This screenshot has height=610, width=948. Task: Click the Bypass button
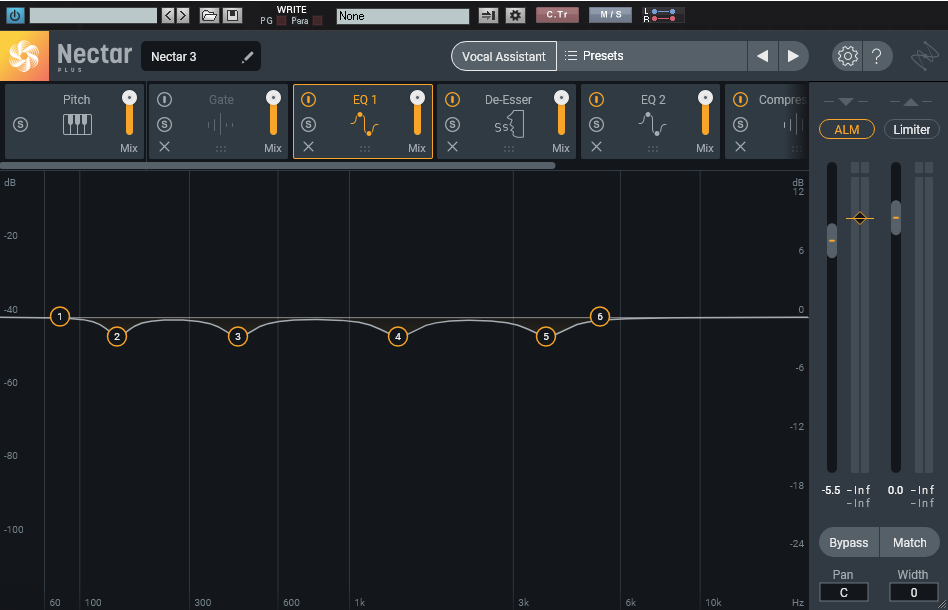tap(849, 542)
